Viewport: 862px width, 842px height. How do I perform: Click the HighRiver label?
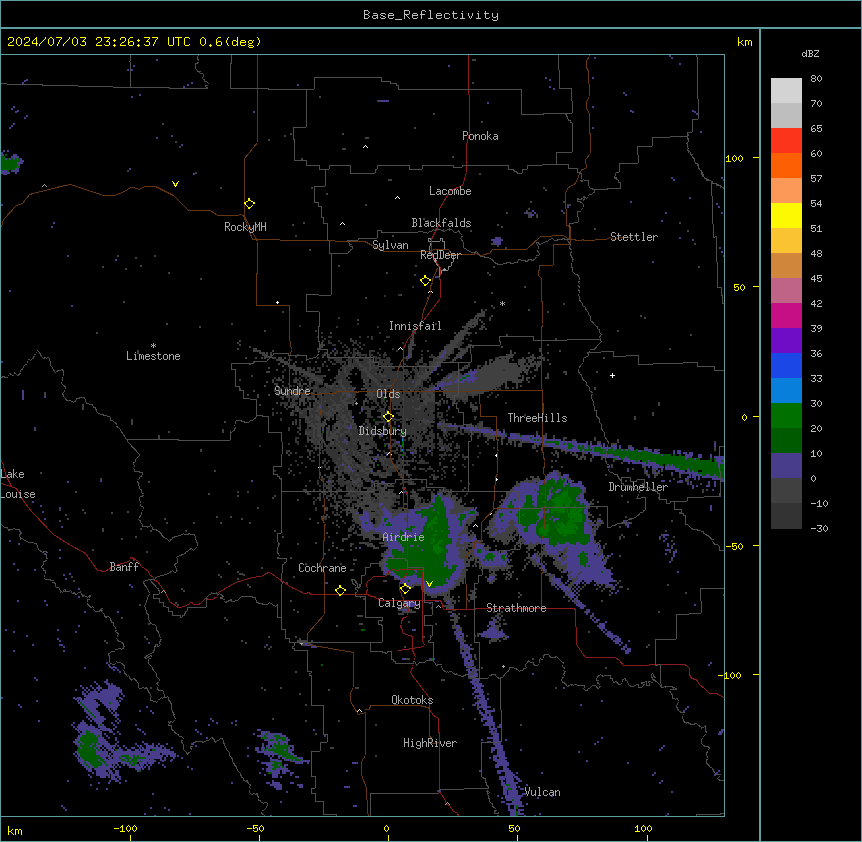430,743
